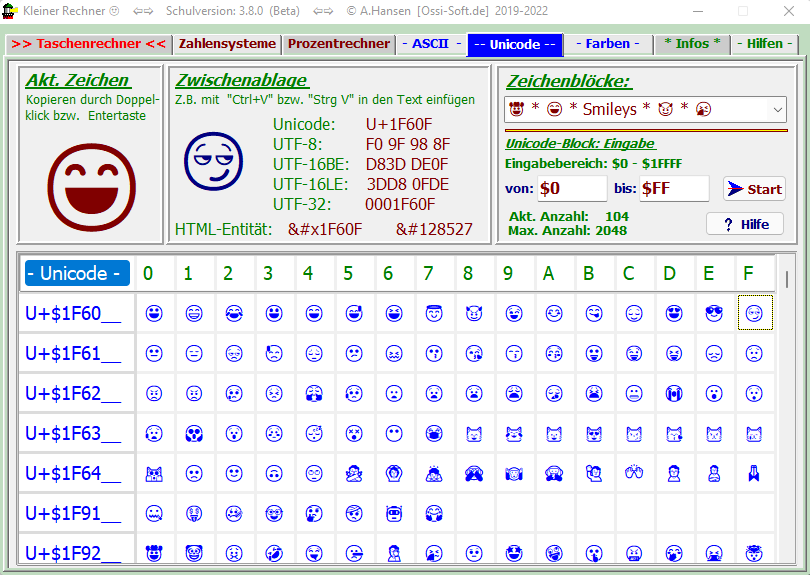Viewport: 810px width, 575px height.
Task: Click the 'von' input field showing $0
Action: (571, 188)
